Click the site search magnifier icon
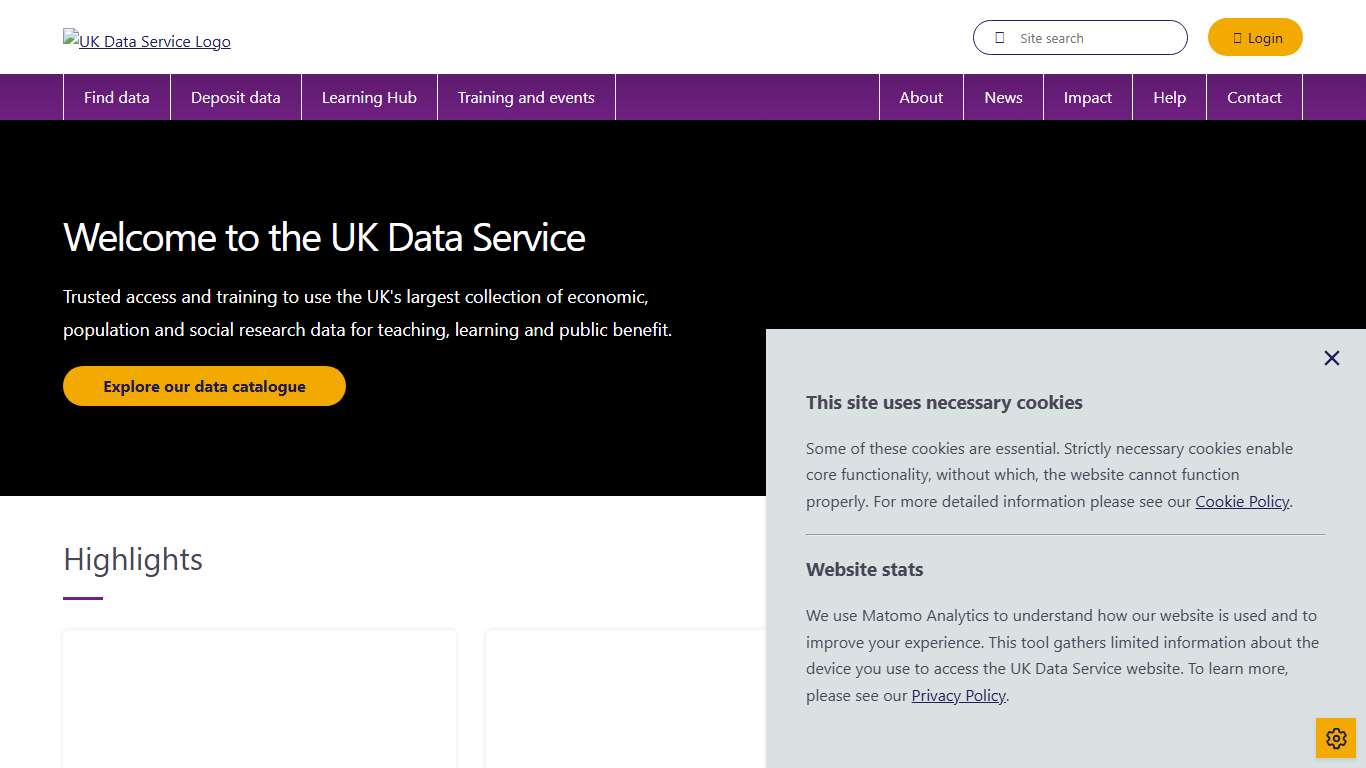Screen dimensions: 1366x768 (x=999, y=37)
